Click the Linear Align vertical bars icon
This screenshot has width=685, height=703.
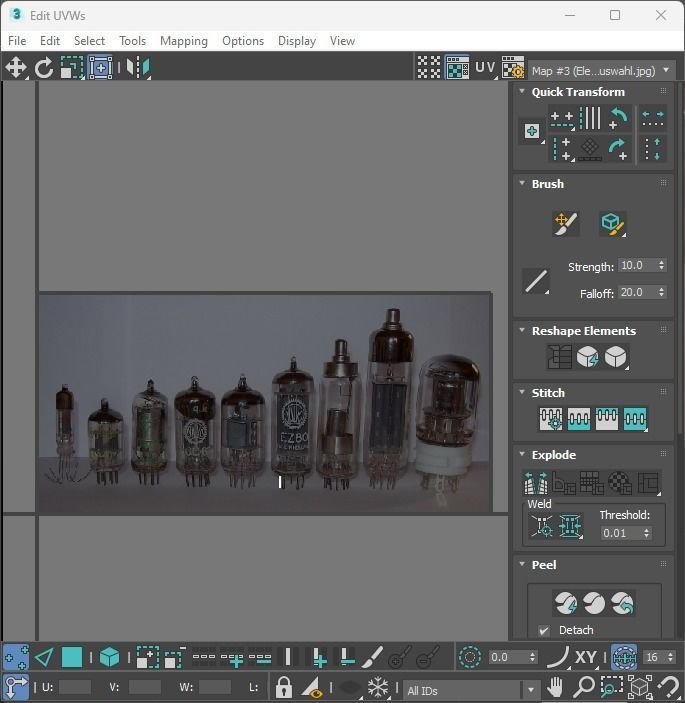590,118
